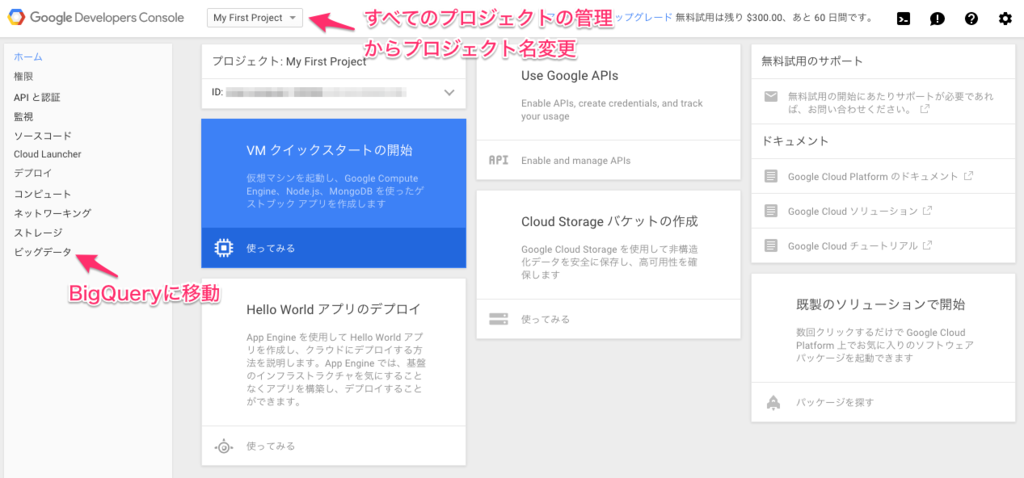
Task: Click パッケージを探す link
Action: [x=835, y=402]
